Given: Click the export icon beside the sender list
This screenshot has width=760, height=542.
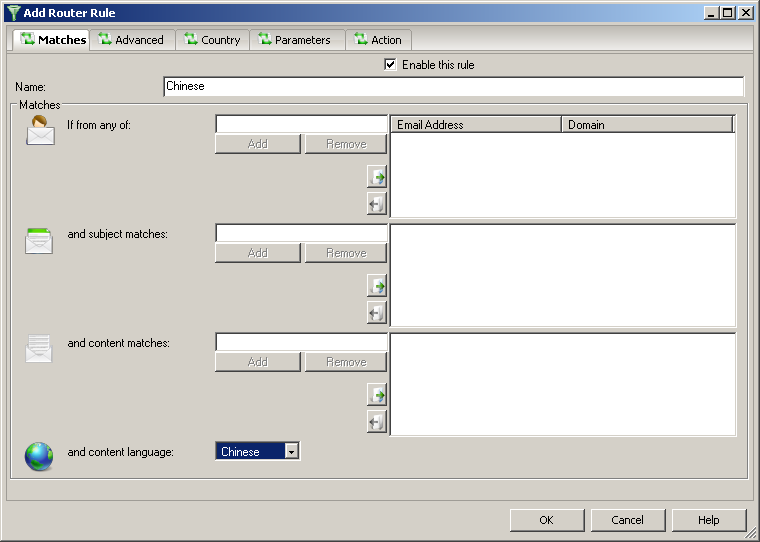Looking at the screenshot, I should coord(377,204).
